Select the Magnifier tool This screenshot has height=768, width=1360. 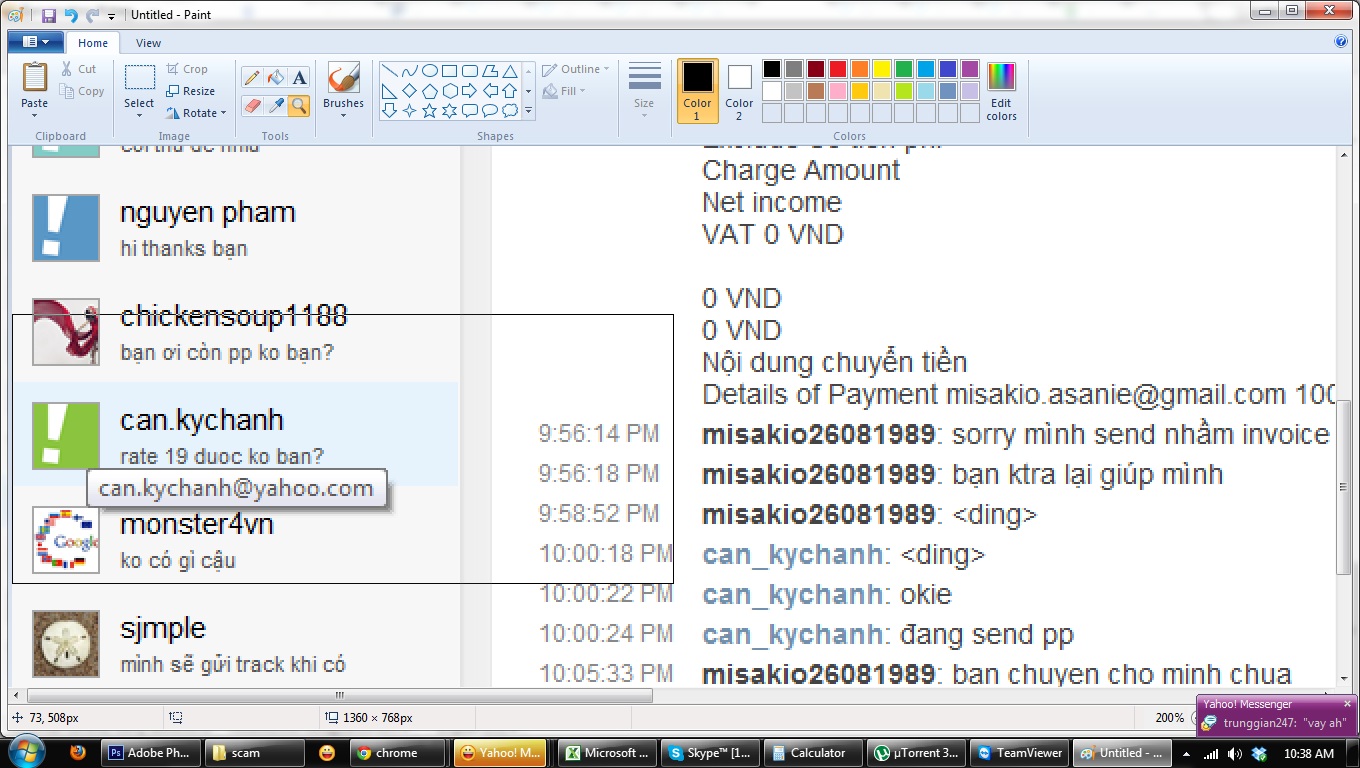click(299, 105)
